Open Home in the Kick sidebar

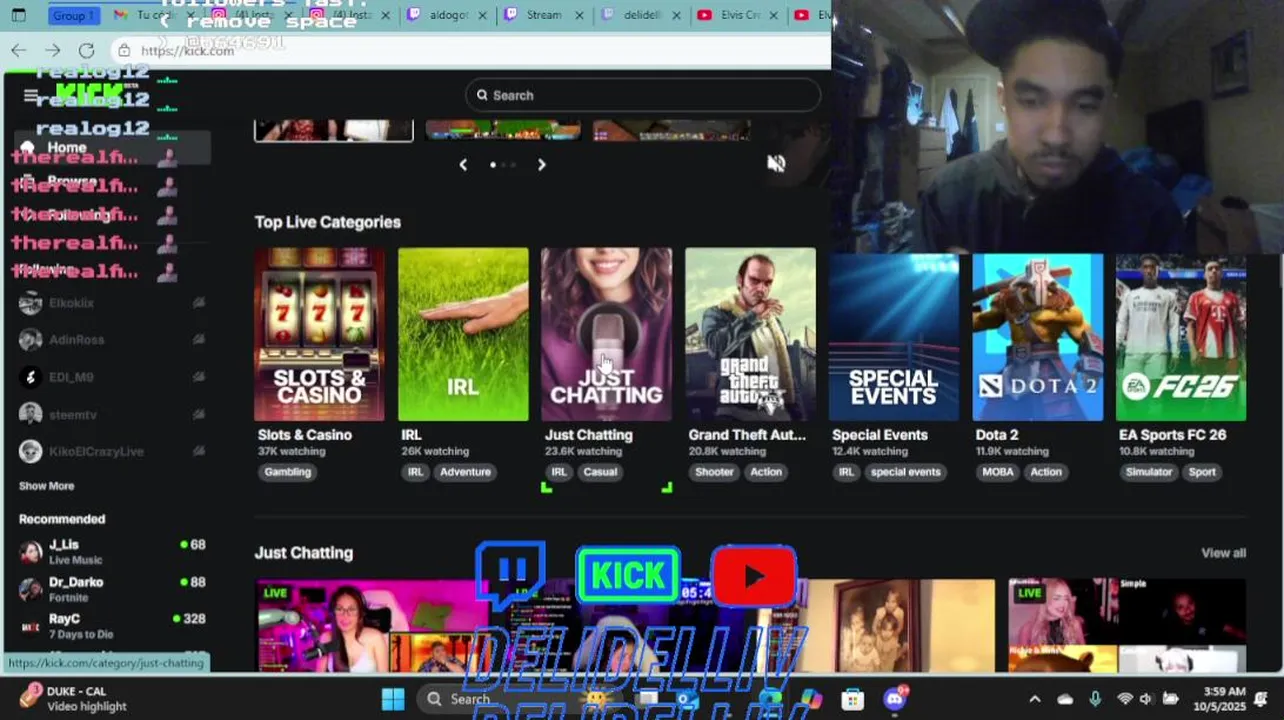pyautogui.click(x=112, y=147)
